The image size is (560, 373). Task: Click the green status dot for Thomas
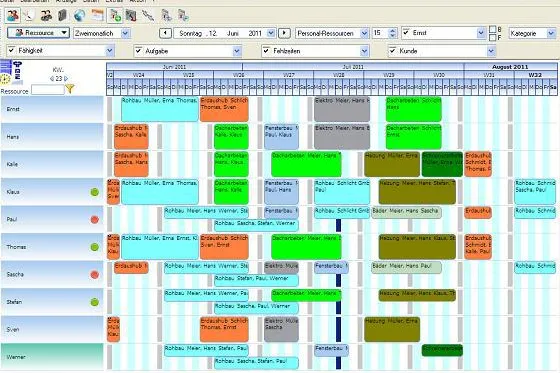[94, 247]
